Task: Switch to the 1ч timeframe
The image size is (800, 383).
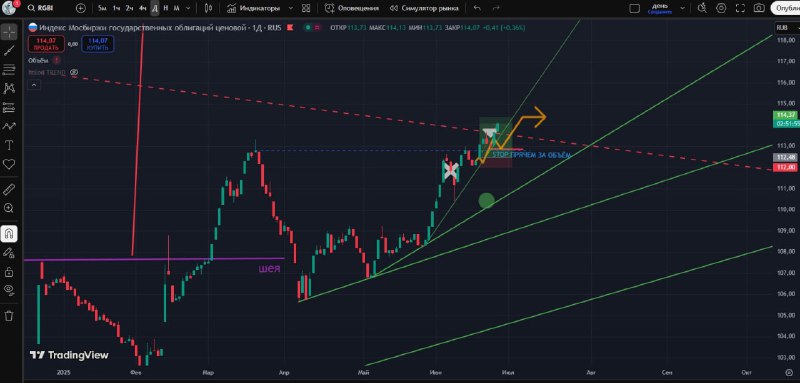Action: pos(117,8)
